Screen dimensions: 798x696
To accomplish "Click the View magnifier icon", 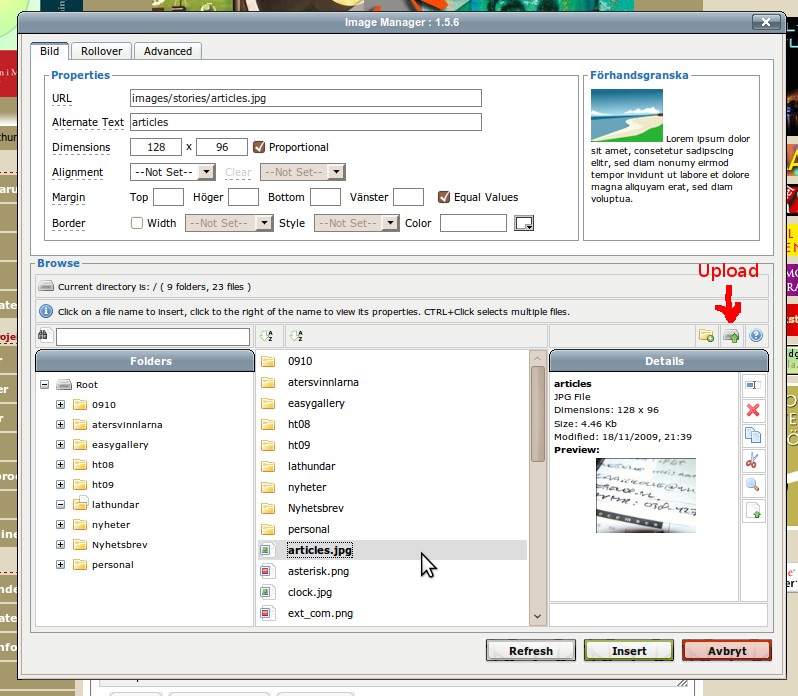I will (753, 485).
